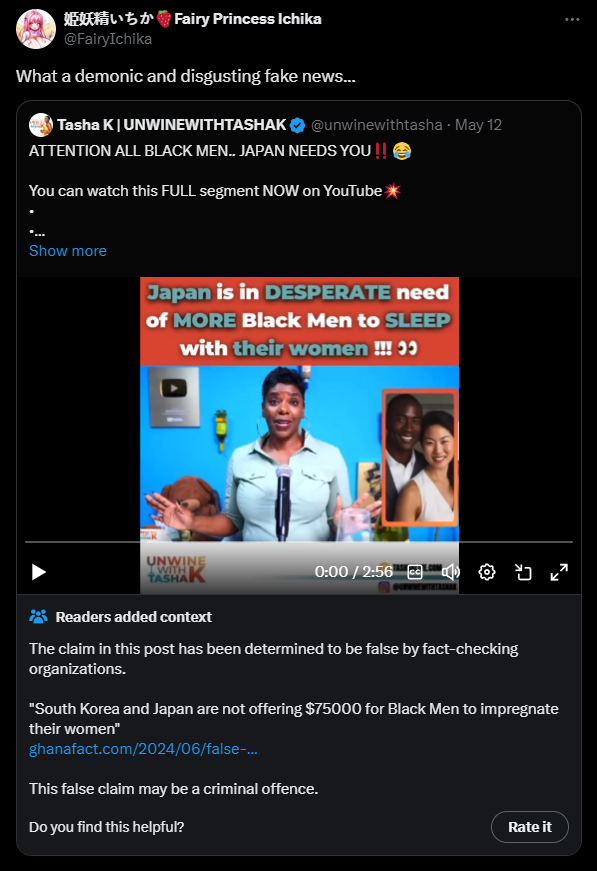Screen dimensions: 597x871
Task: Play the embedded video
Action: (38, 572)
